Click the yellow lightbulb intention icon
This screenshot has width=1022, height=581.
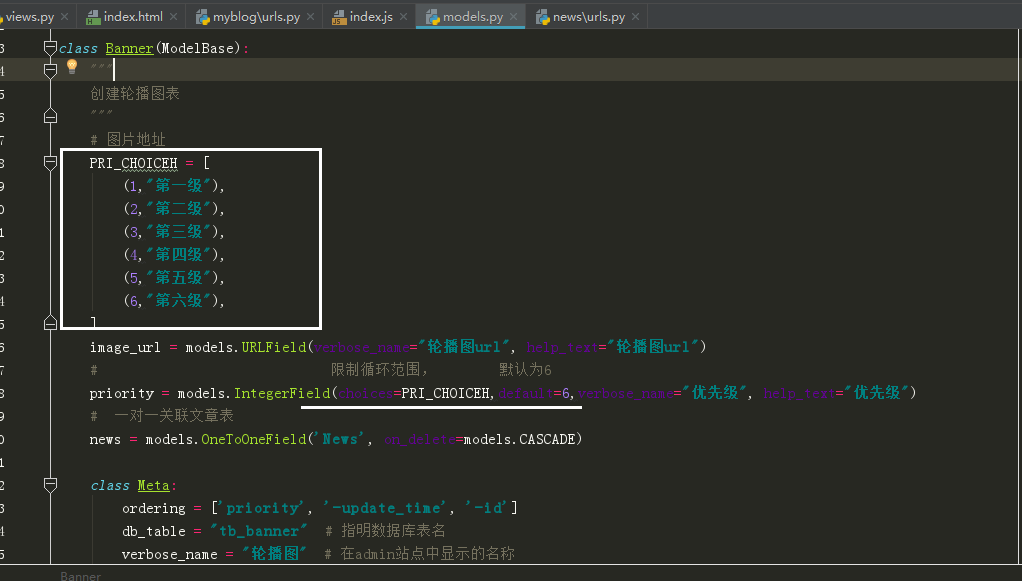pos(72,66)
